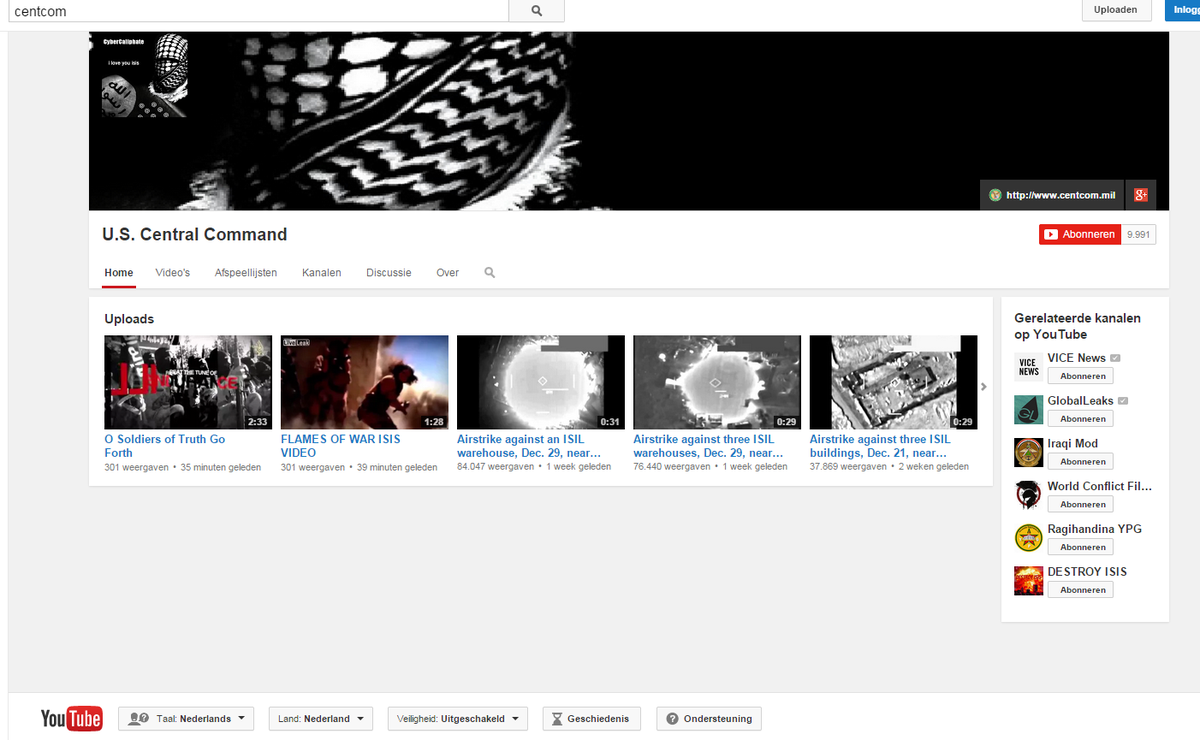
Task: Click Airstrike against an ISIL warehouse title
Action: point(529,446)
